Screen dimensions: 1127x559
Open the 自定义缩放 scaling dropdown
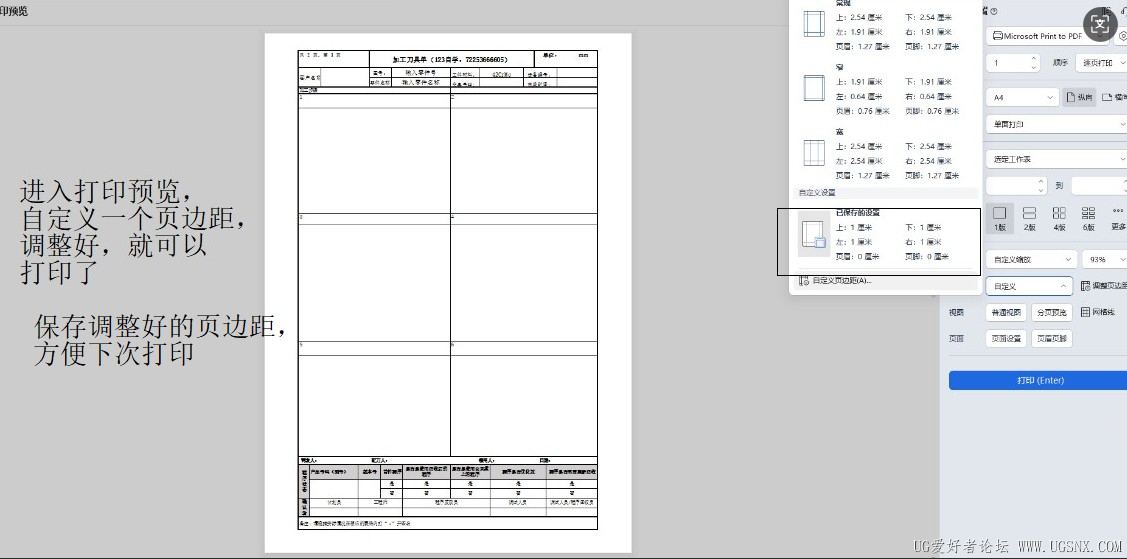tap(1031, 259)
